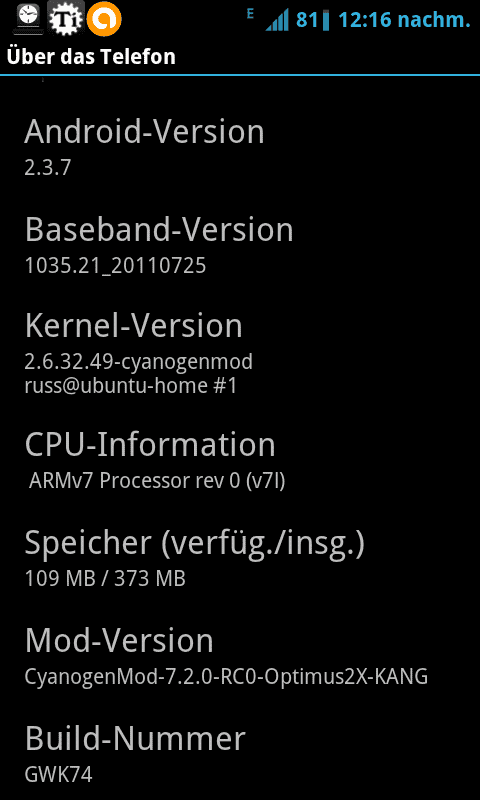Tap the battery level 81 indicator
This screenshot has height=800, width=480.
click(x=313, y=20)
